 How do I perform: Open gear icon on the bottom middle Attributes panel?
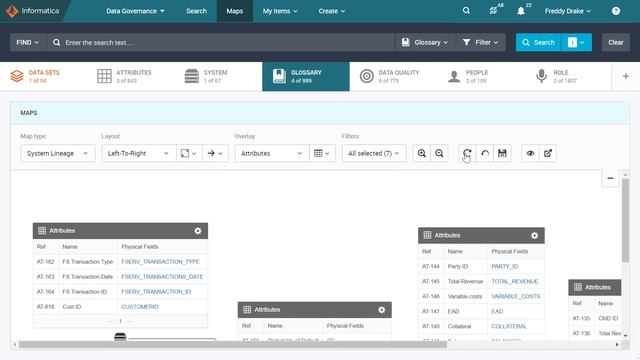pos(381,310)
